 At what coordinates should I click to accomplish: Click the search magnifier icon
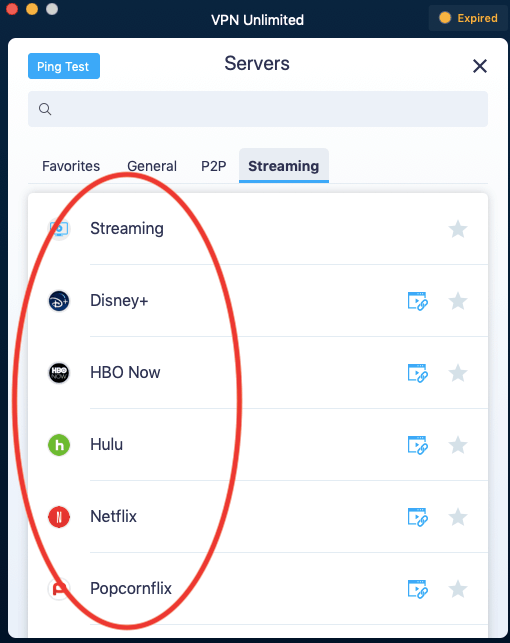[x=45, y=109]
